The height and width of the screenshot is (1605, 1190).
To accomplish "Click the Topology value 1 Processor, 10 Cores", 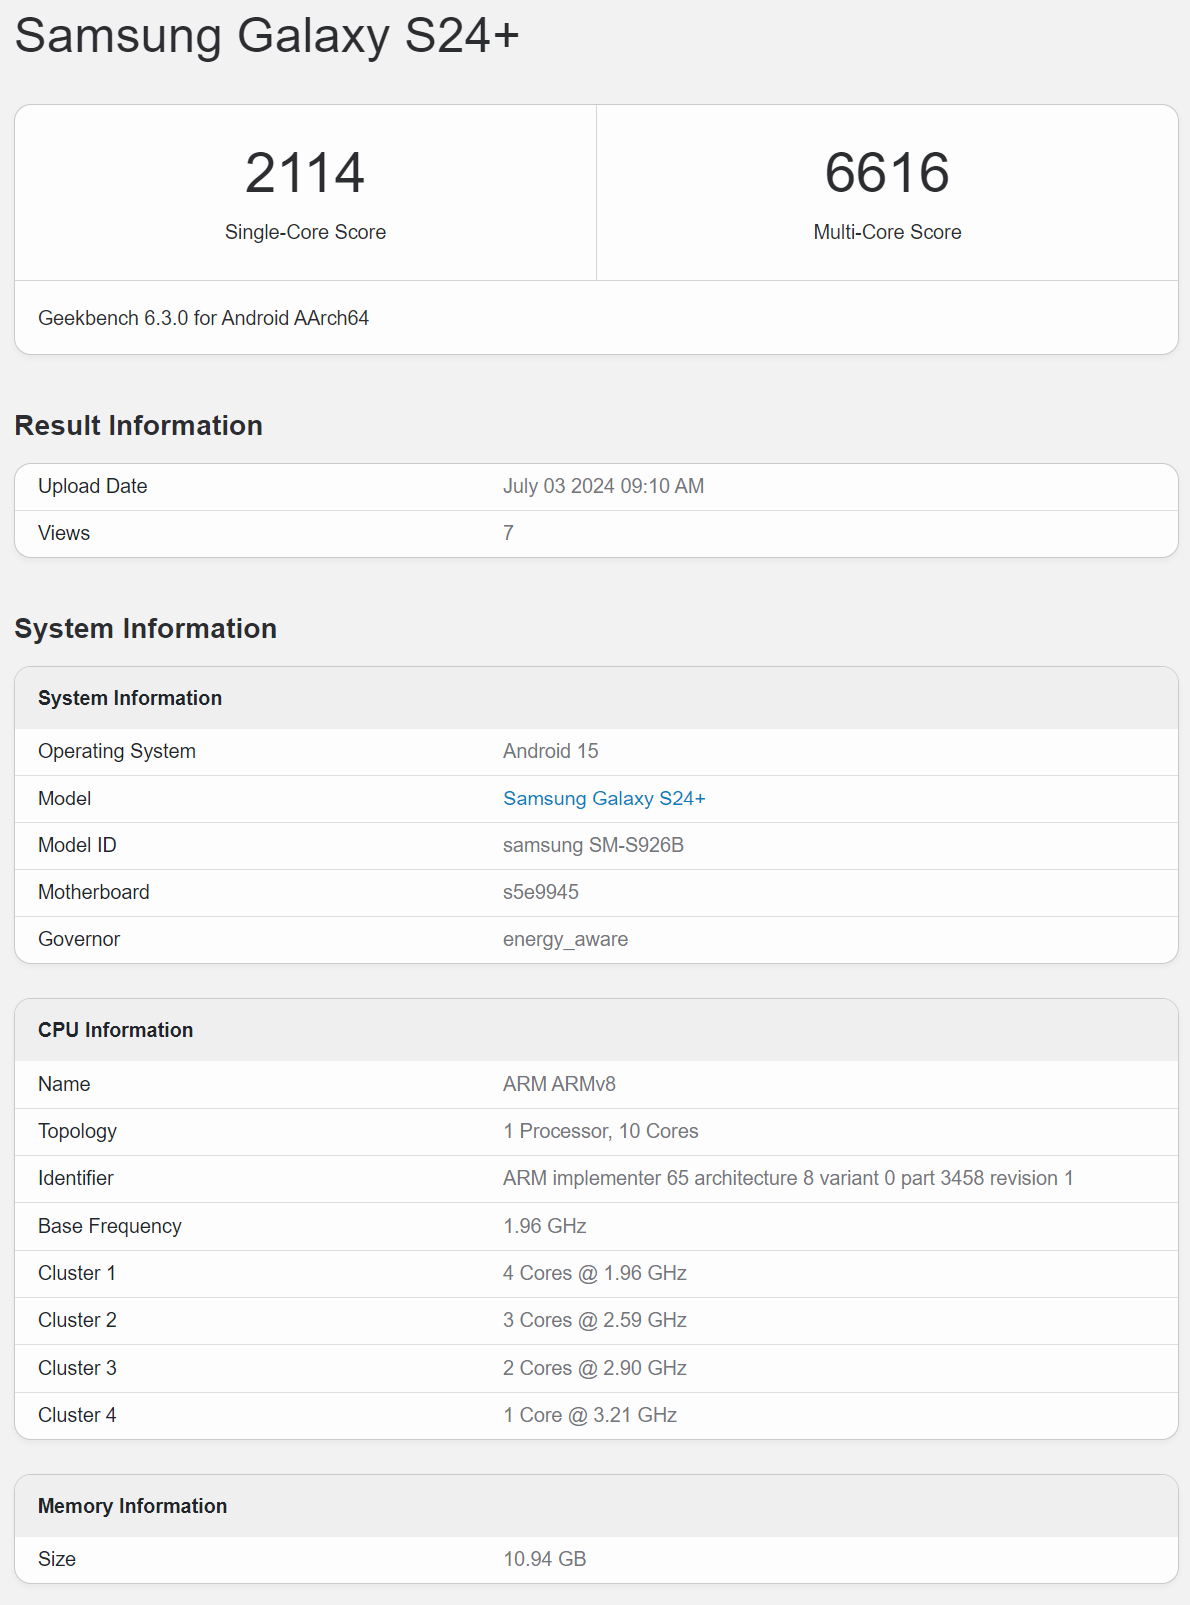I will (600, 1131).
